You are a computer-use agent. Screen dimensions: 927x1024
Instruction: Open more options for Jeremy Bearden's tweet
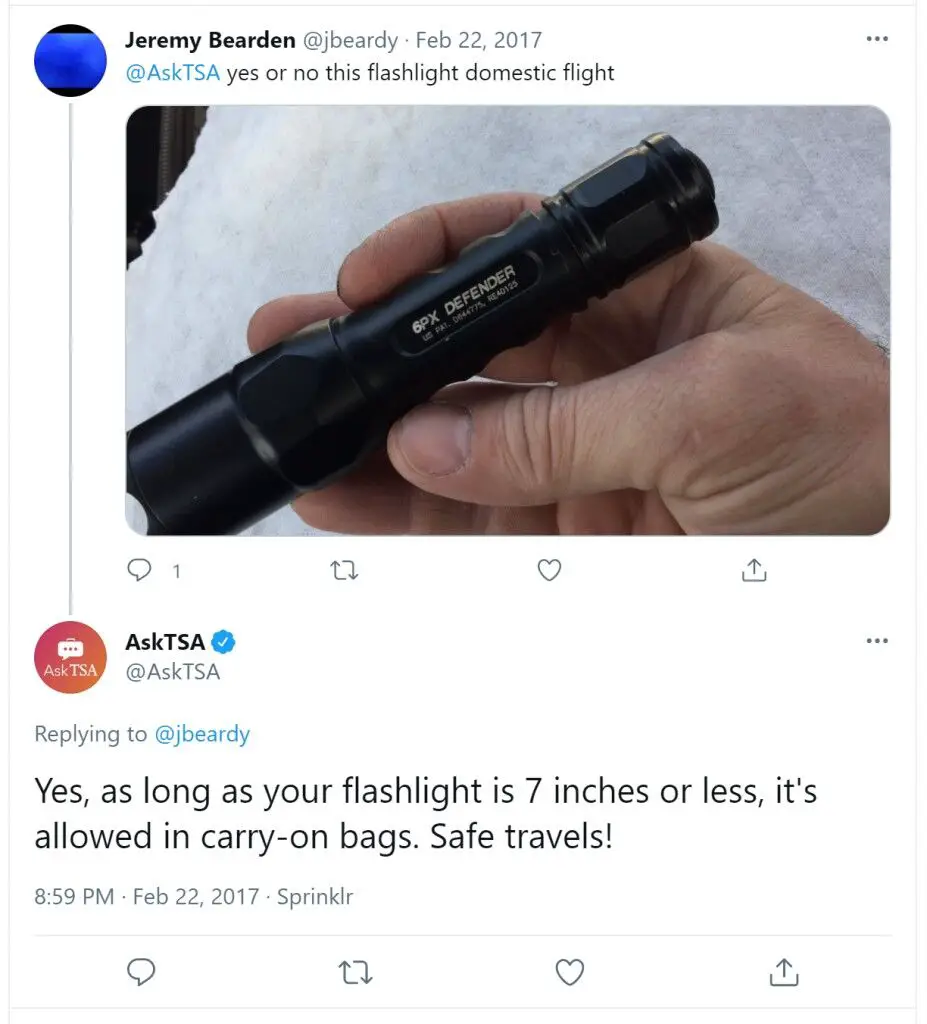pos(877,39)
